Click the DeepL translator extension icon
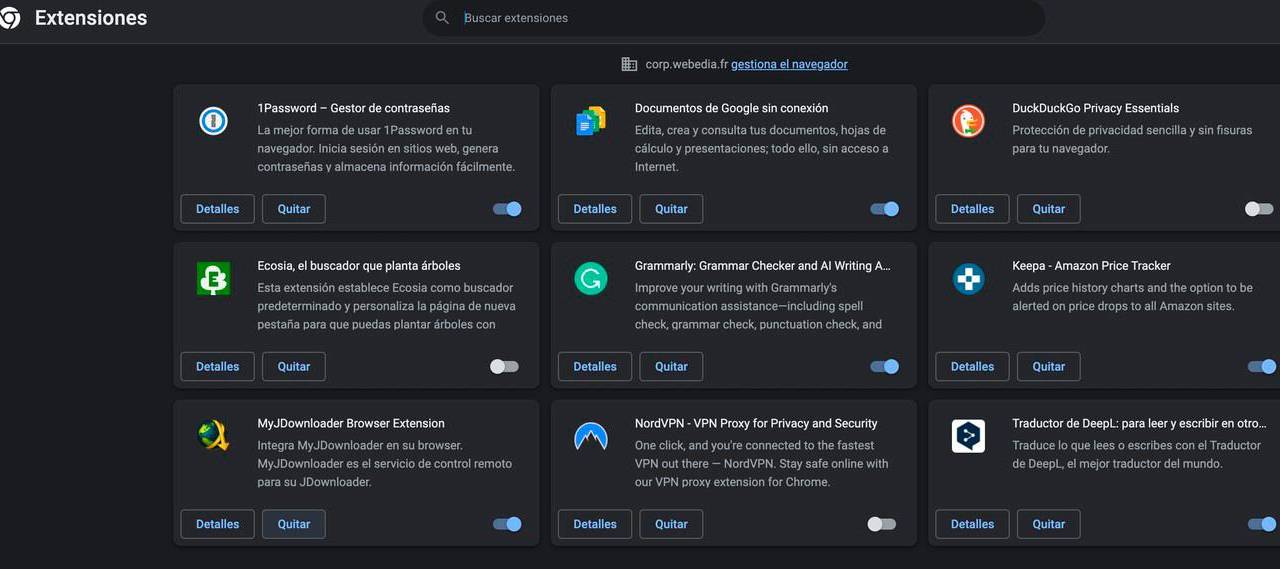 tap(968, 436)
